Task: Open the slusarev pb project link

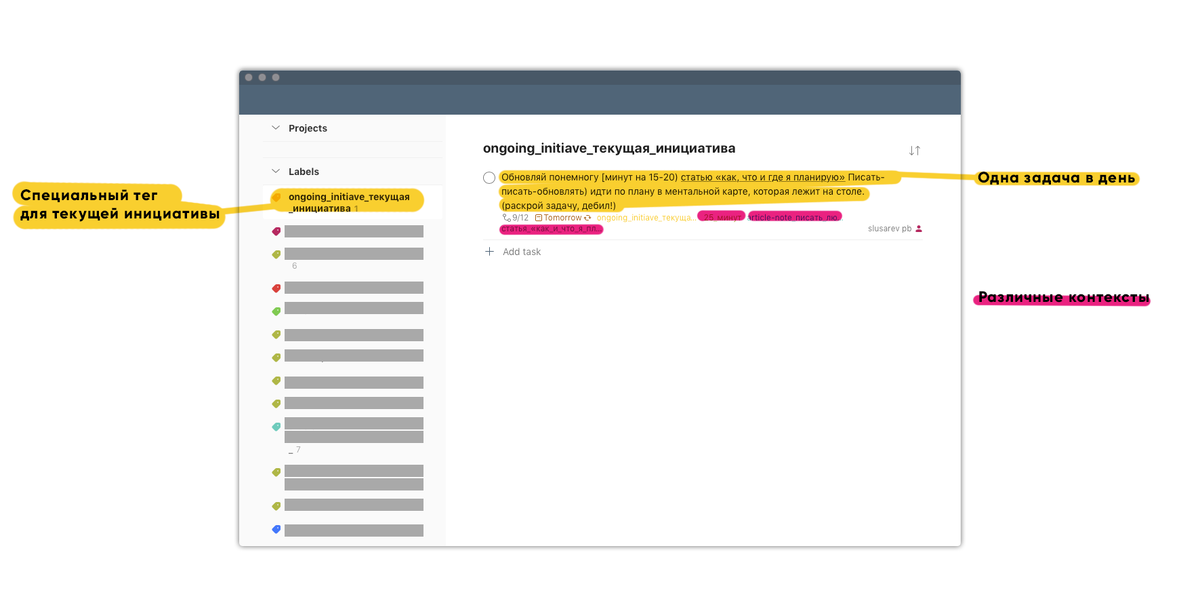Action: click(x=890, y=229)
